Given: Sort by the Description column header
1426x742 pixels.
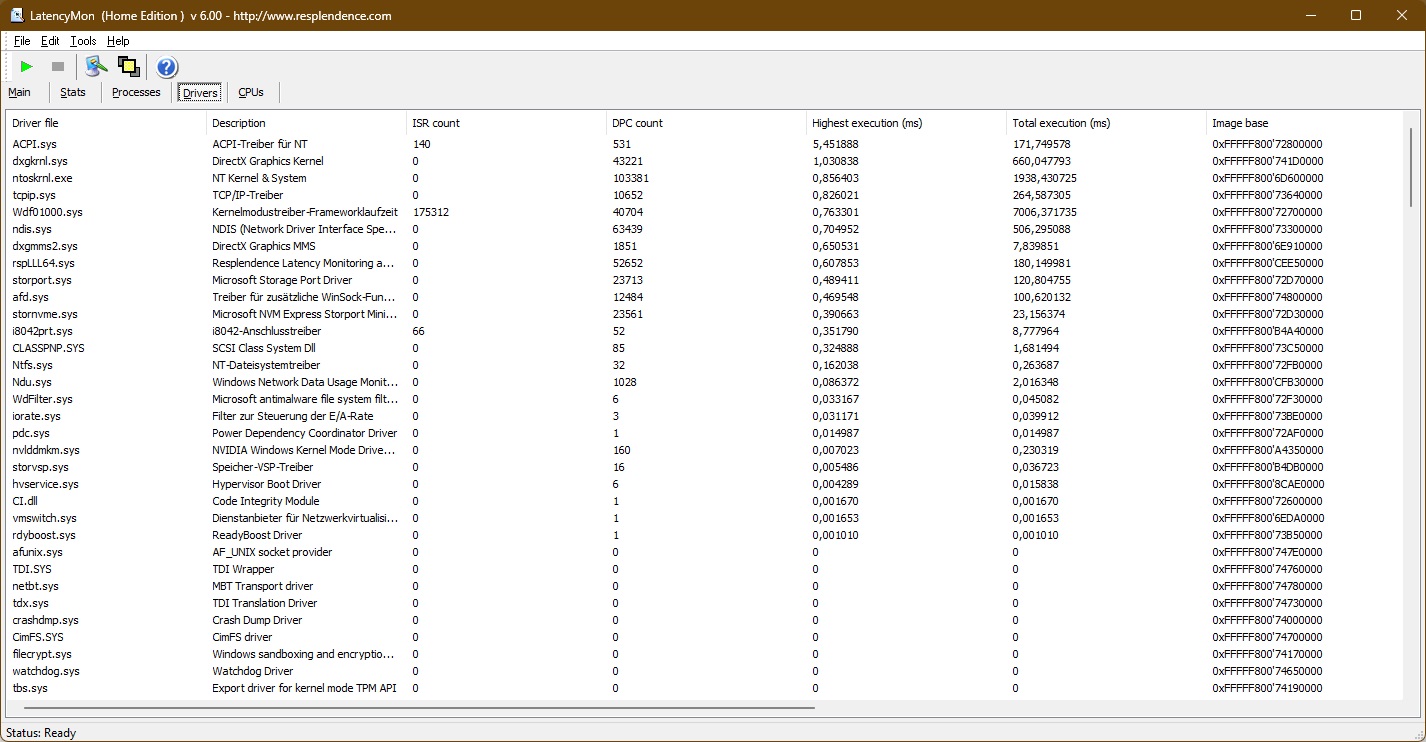Looking at the screenshot, I should 307,123.
